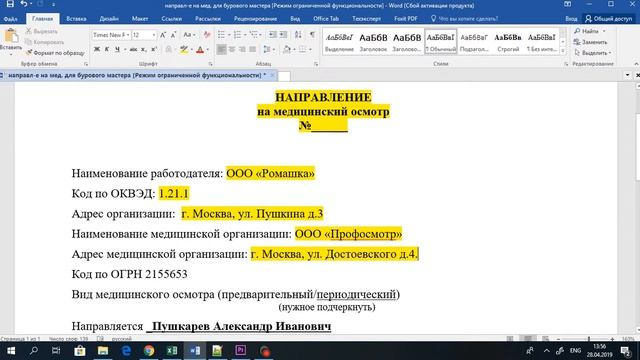Open the notification center icon
Viewport: 640px width, 360px height.
pos(625,351)
